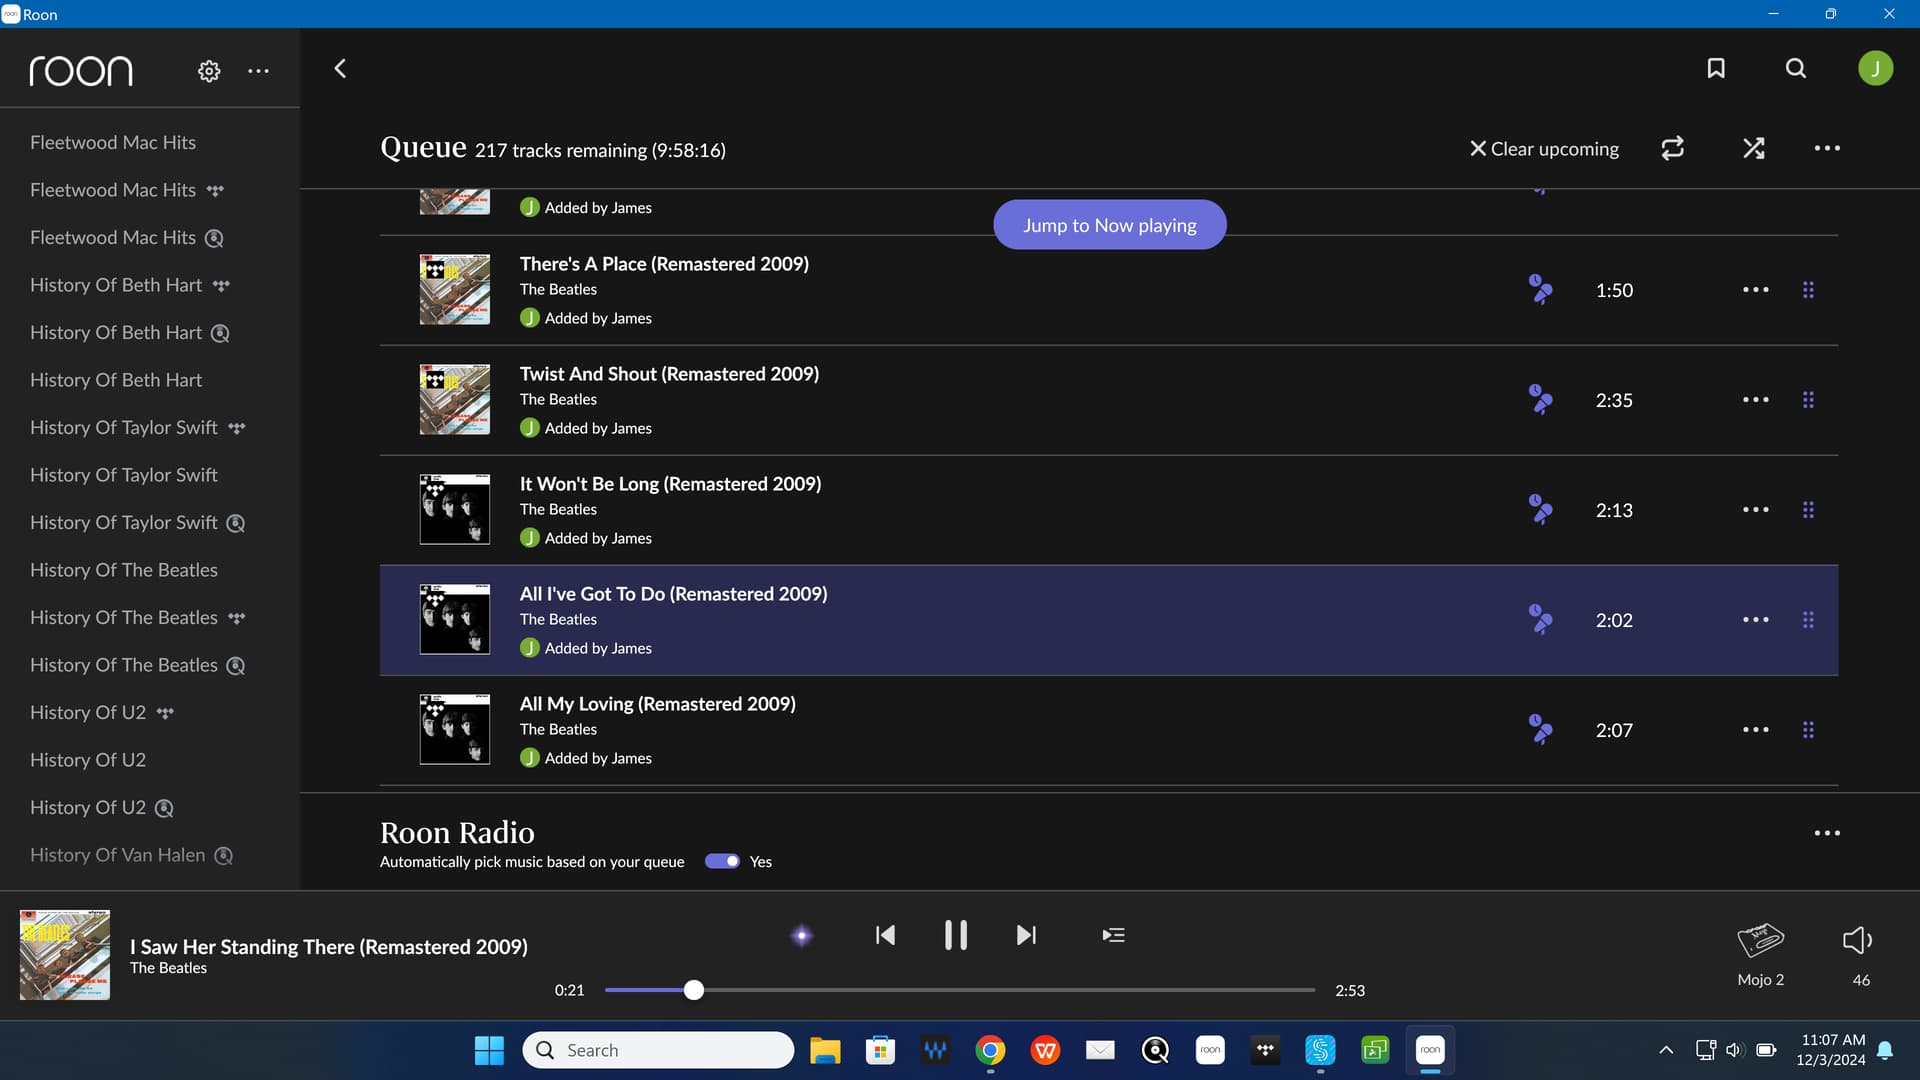
Task: Go back with the left arrow
Action: 340,68
